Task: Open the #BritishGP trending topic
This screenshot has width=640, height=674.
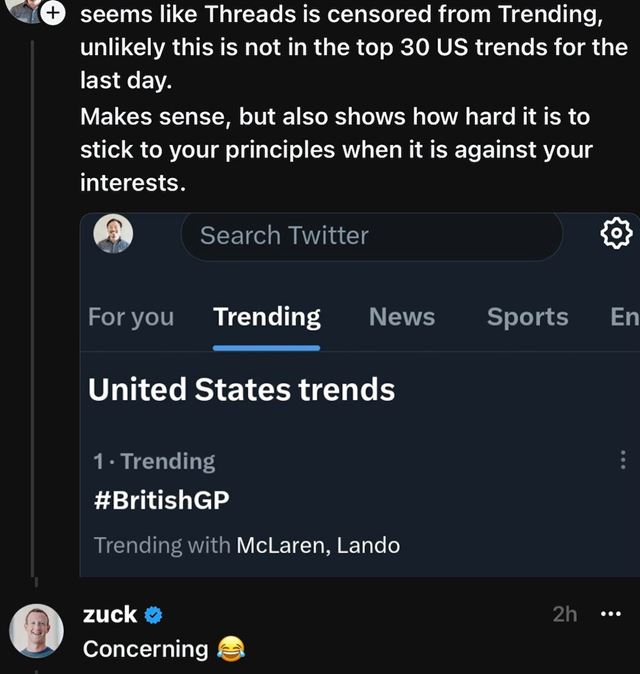Action: (x=161, y=500)
